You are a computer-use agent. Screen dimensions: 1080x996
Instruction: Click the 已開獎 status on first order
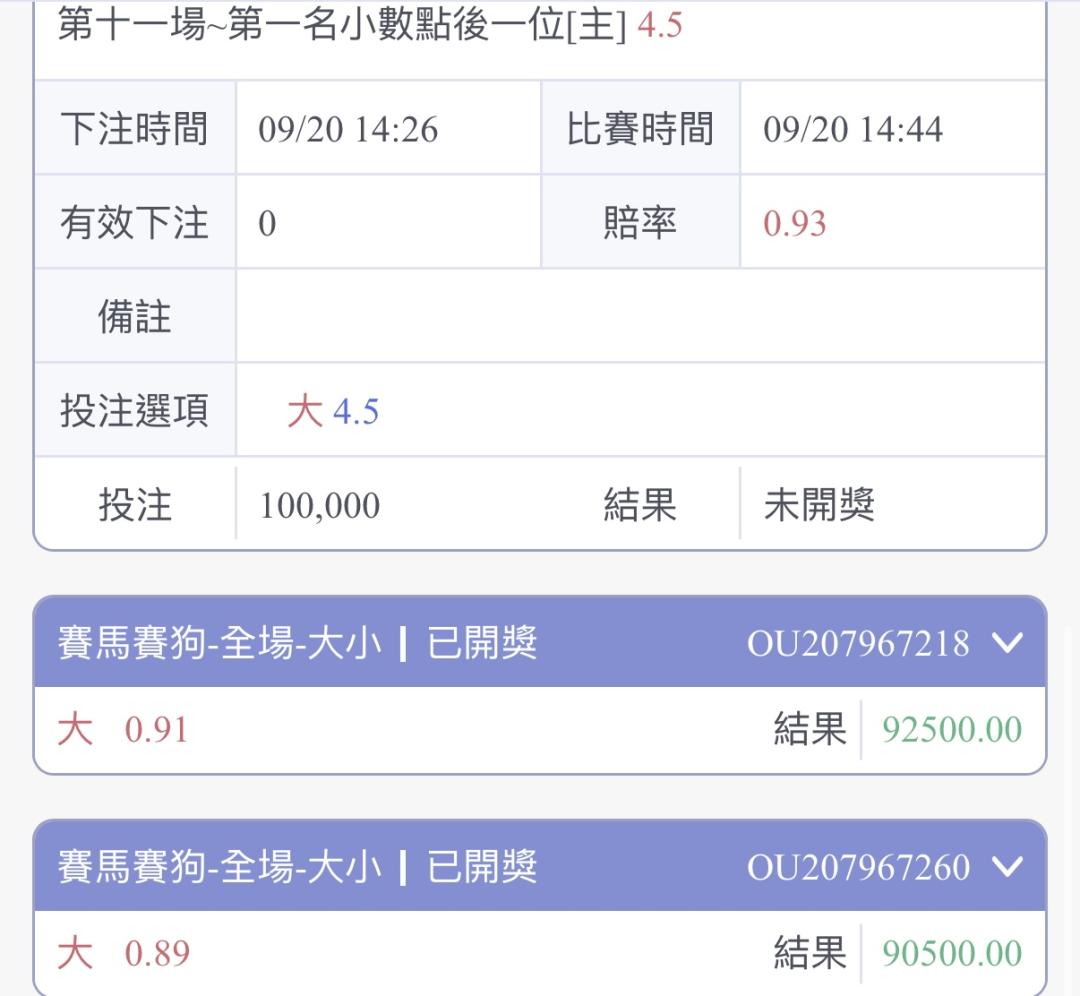click(x=481, y=643)
